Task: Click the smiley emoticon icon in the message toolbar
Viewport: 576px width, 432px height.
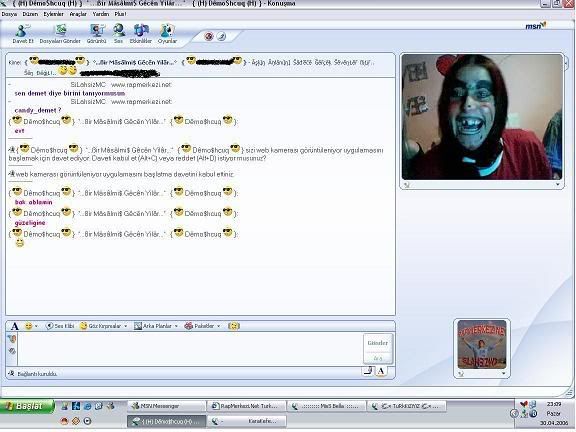Action: point(28,326)
